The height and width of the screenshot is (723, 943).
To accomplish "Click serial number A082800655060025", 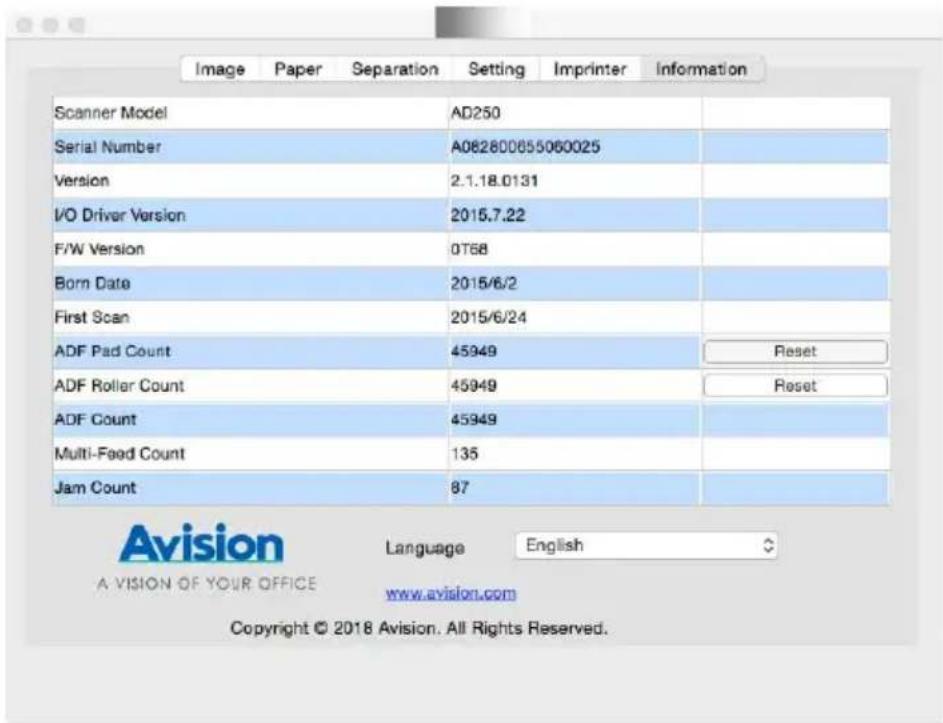I will click(x=525, y=147).
